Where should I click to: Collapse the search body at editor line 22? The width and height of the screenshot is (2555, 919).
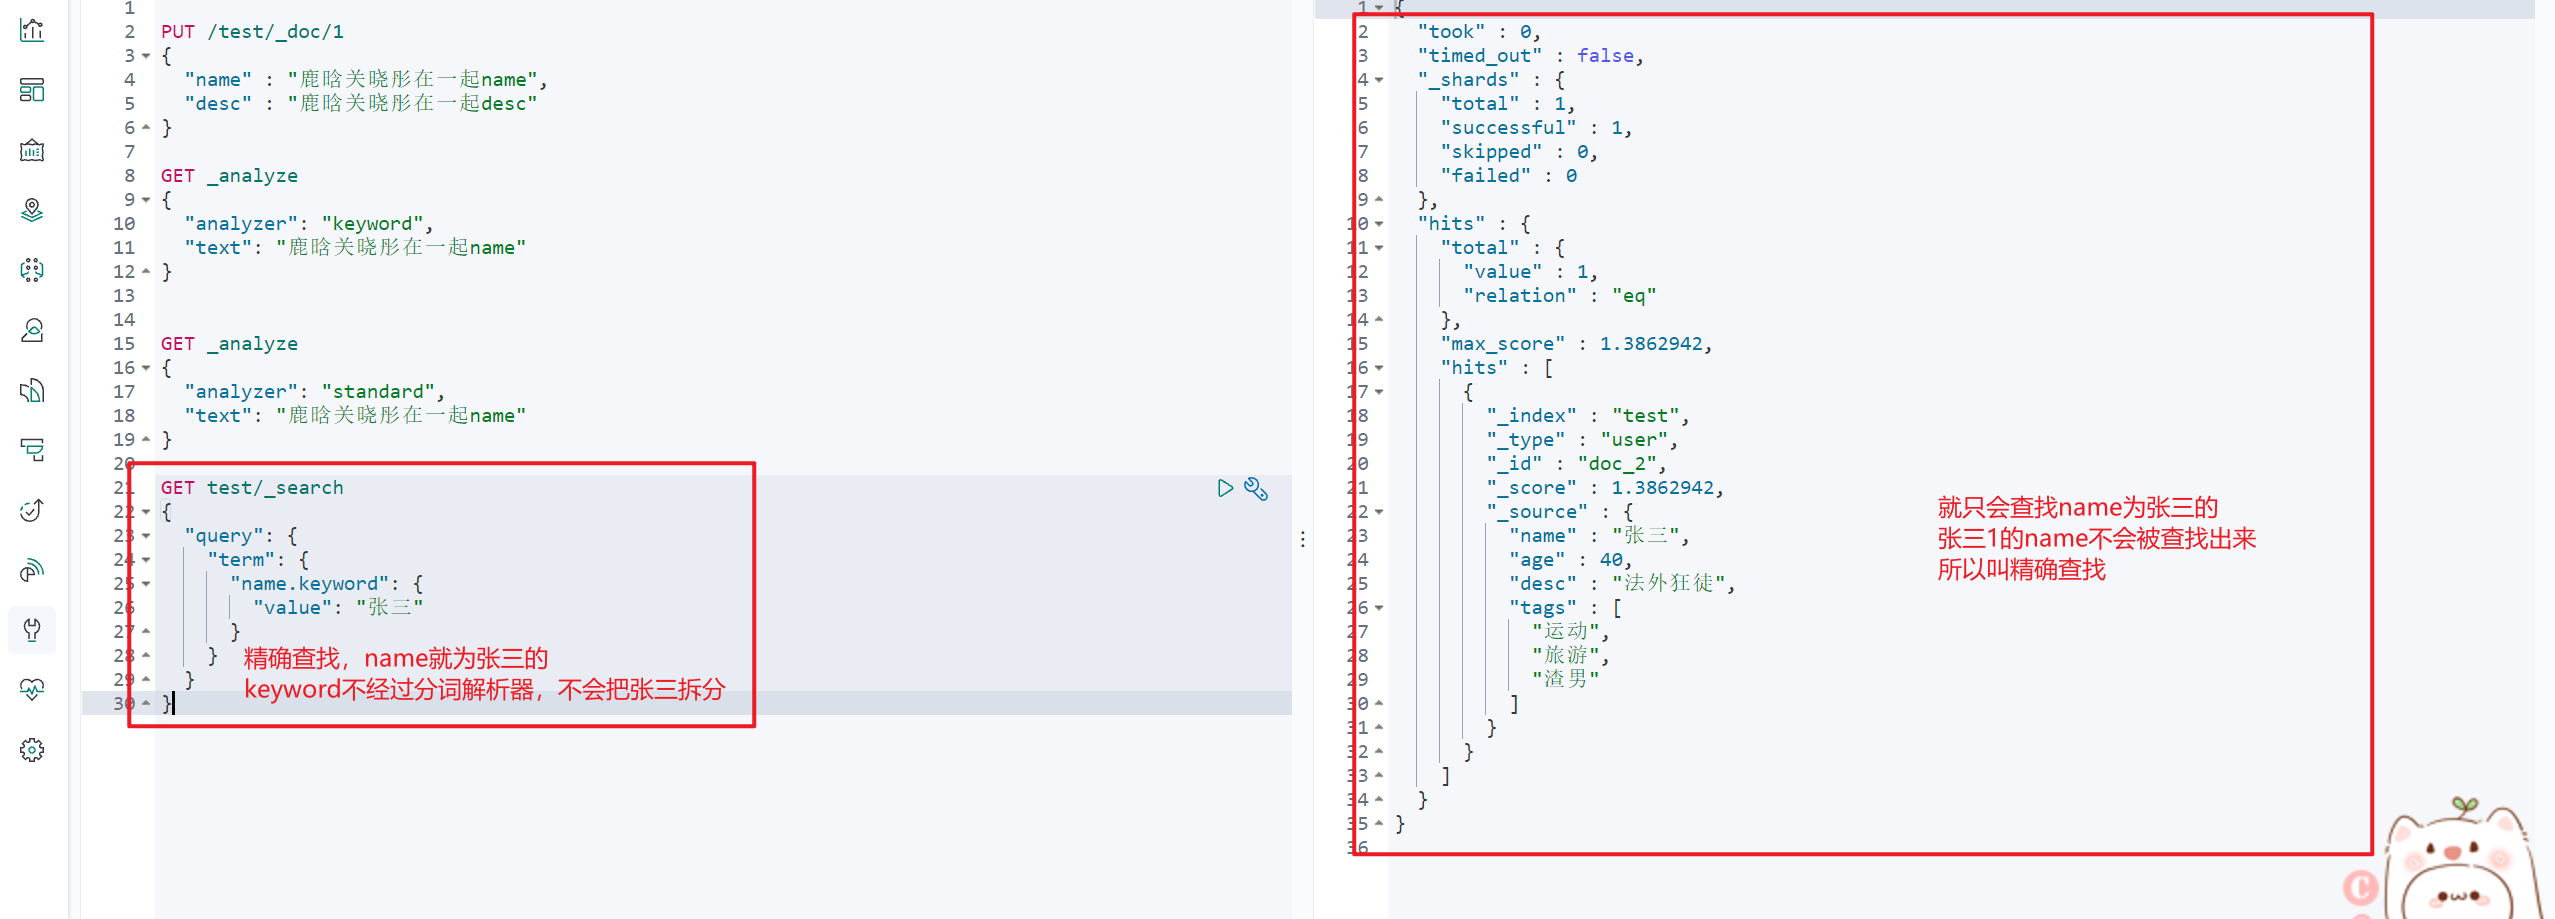[x=146, y=512]
